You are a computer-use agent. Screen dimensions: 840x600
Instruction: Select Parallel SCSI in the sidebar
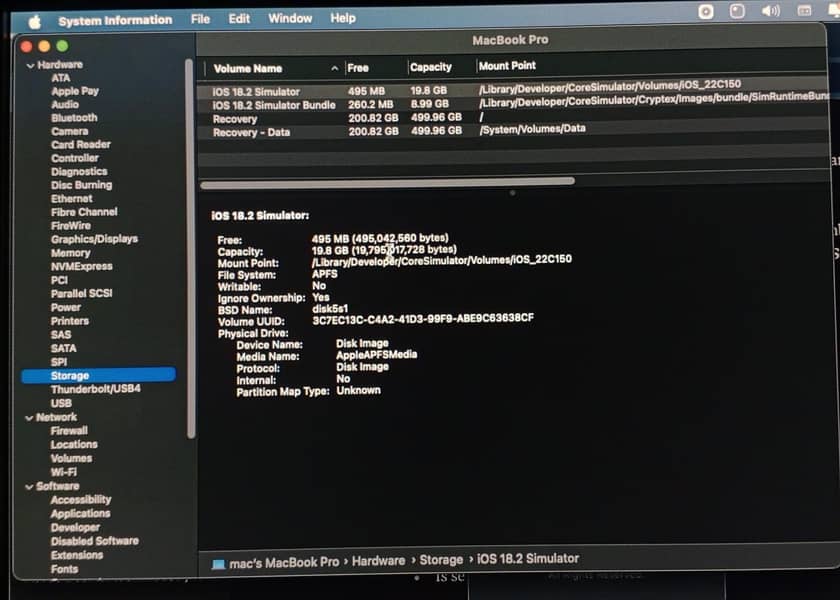[81, 294]
